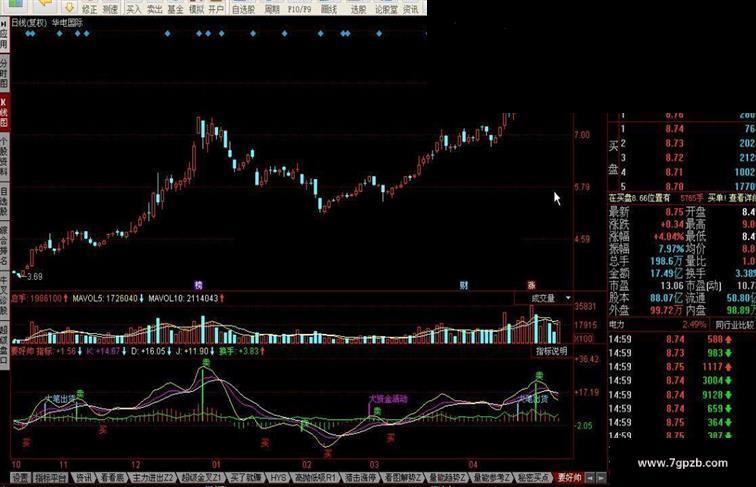This screenshot has height=487, width=756.
Task: Click the 14:59 trade row with volume 9128
Action: click(x=681, y=395)
